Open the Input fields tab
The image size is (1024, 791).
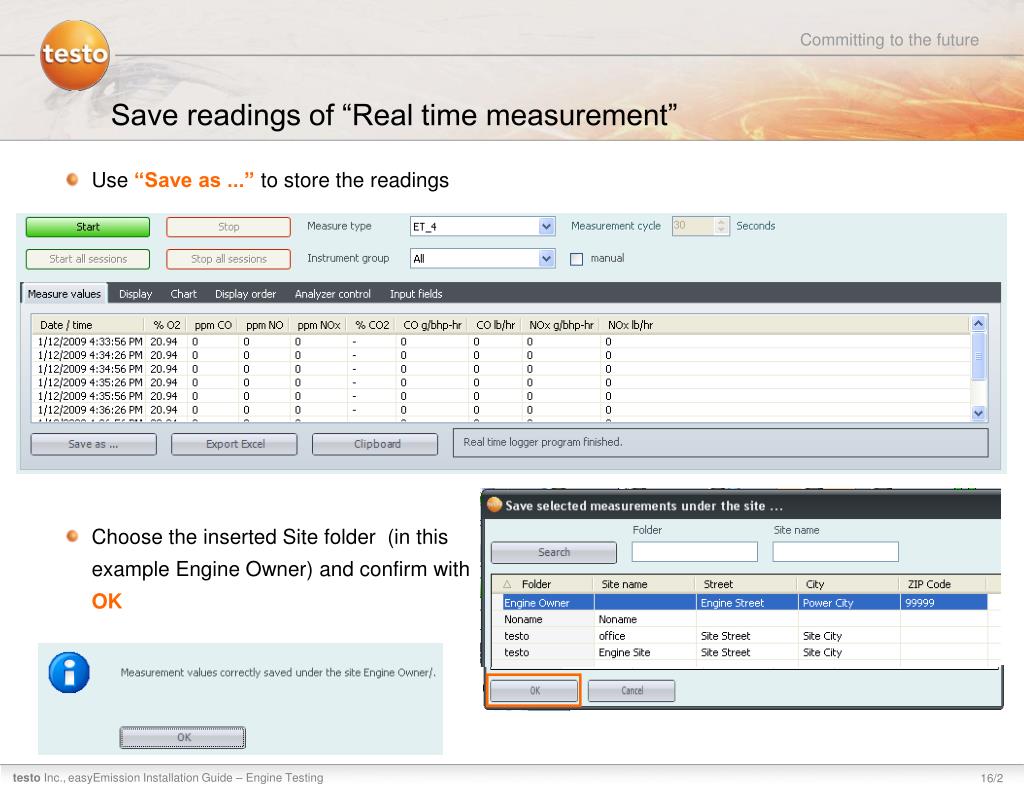pyautogui.click(x=416, y=294)
